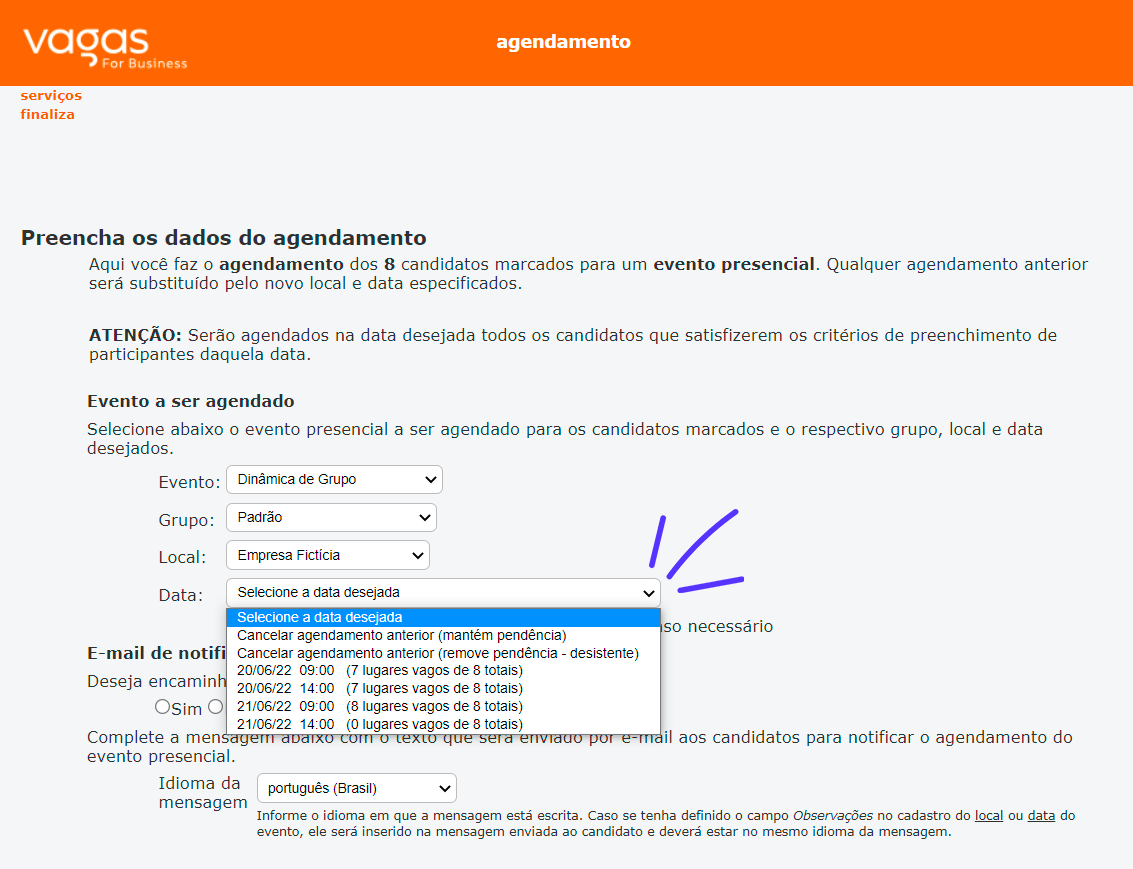The image size is (1133, 869).
Task: Open the Evento dropdown showing Dinâmica de Grupo
Action: coord(334,480)
